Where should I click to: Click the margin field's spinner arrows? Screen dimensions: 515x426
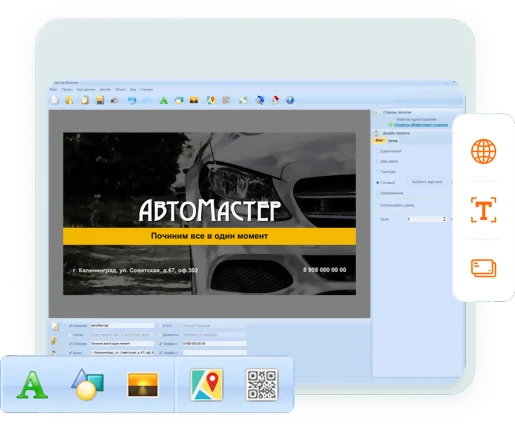point(444,219)
